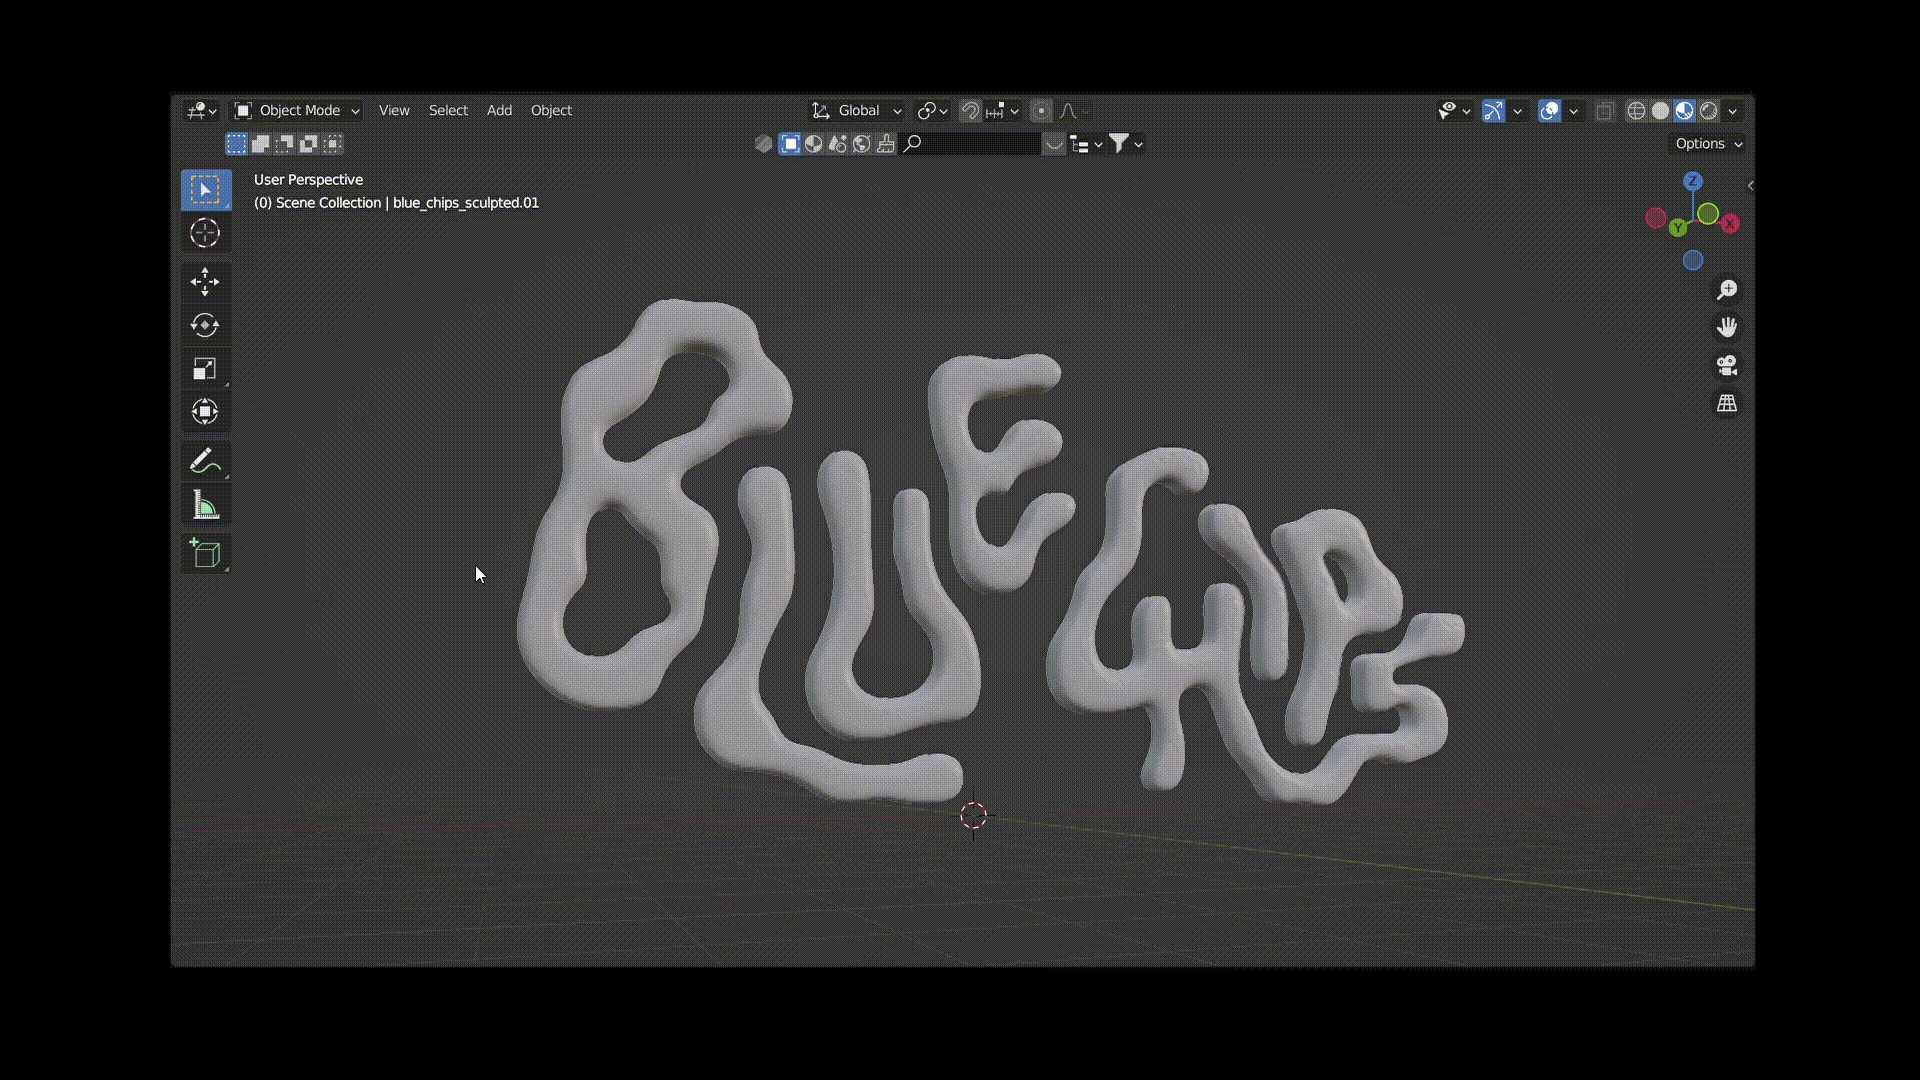Open the Select menu
Image resolution: width=1920 pixels, height=1080 pixels.
(448, 111)
